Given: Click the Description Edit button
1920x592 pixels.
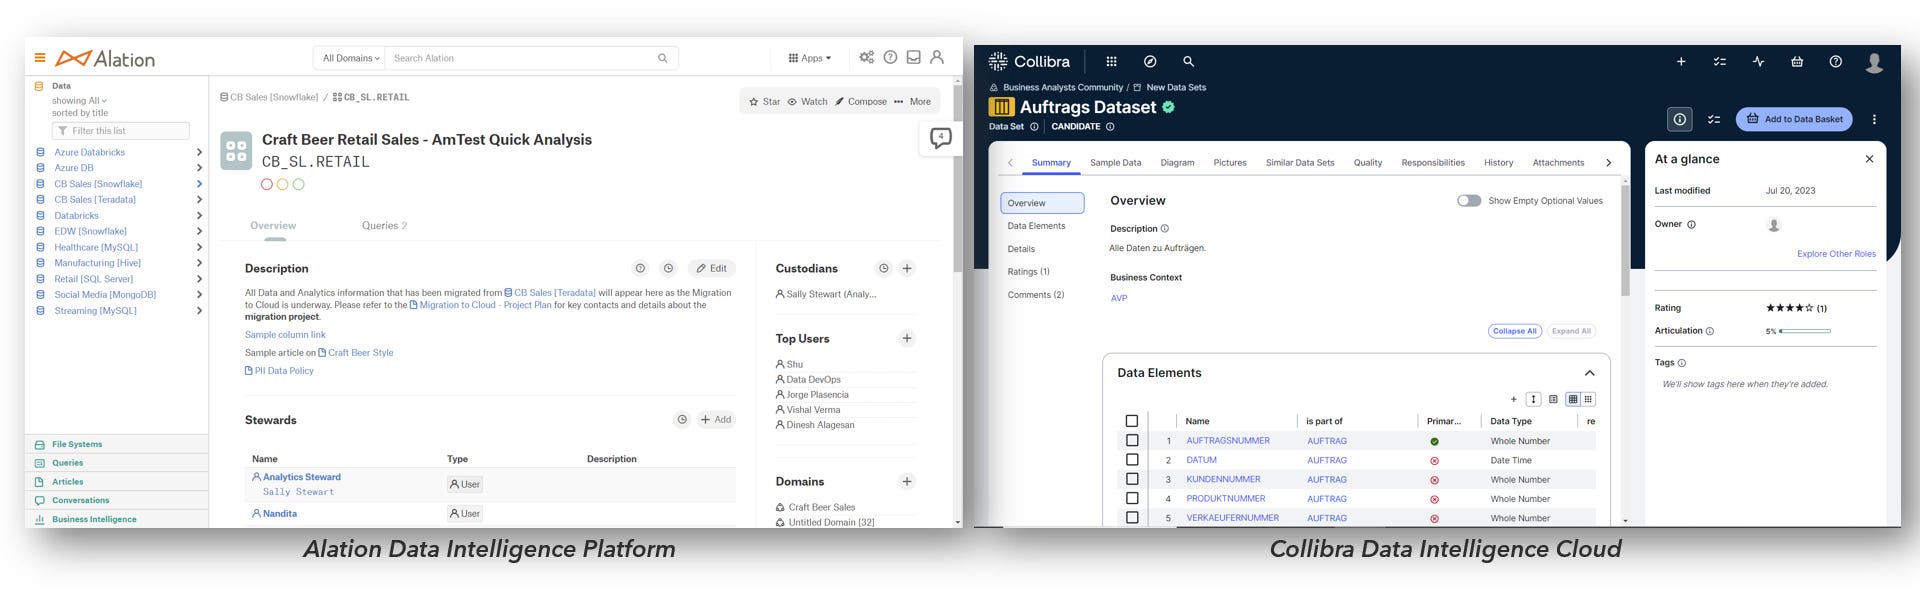Looking at the screenshot, I should pyautogui.click(x=712, y=268).
